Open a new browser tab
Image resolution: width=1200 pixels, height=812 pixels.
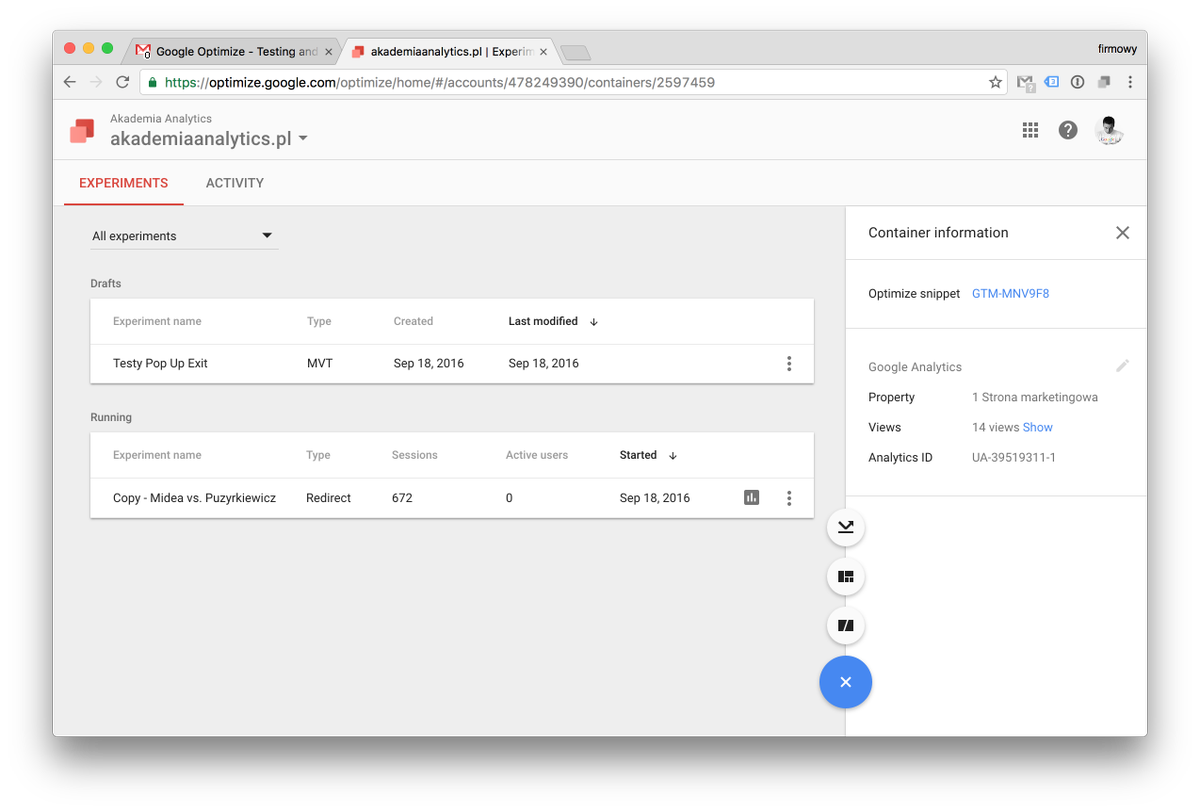[x=576, y=53]
